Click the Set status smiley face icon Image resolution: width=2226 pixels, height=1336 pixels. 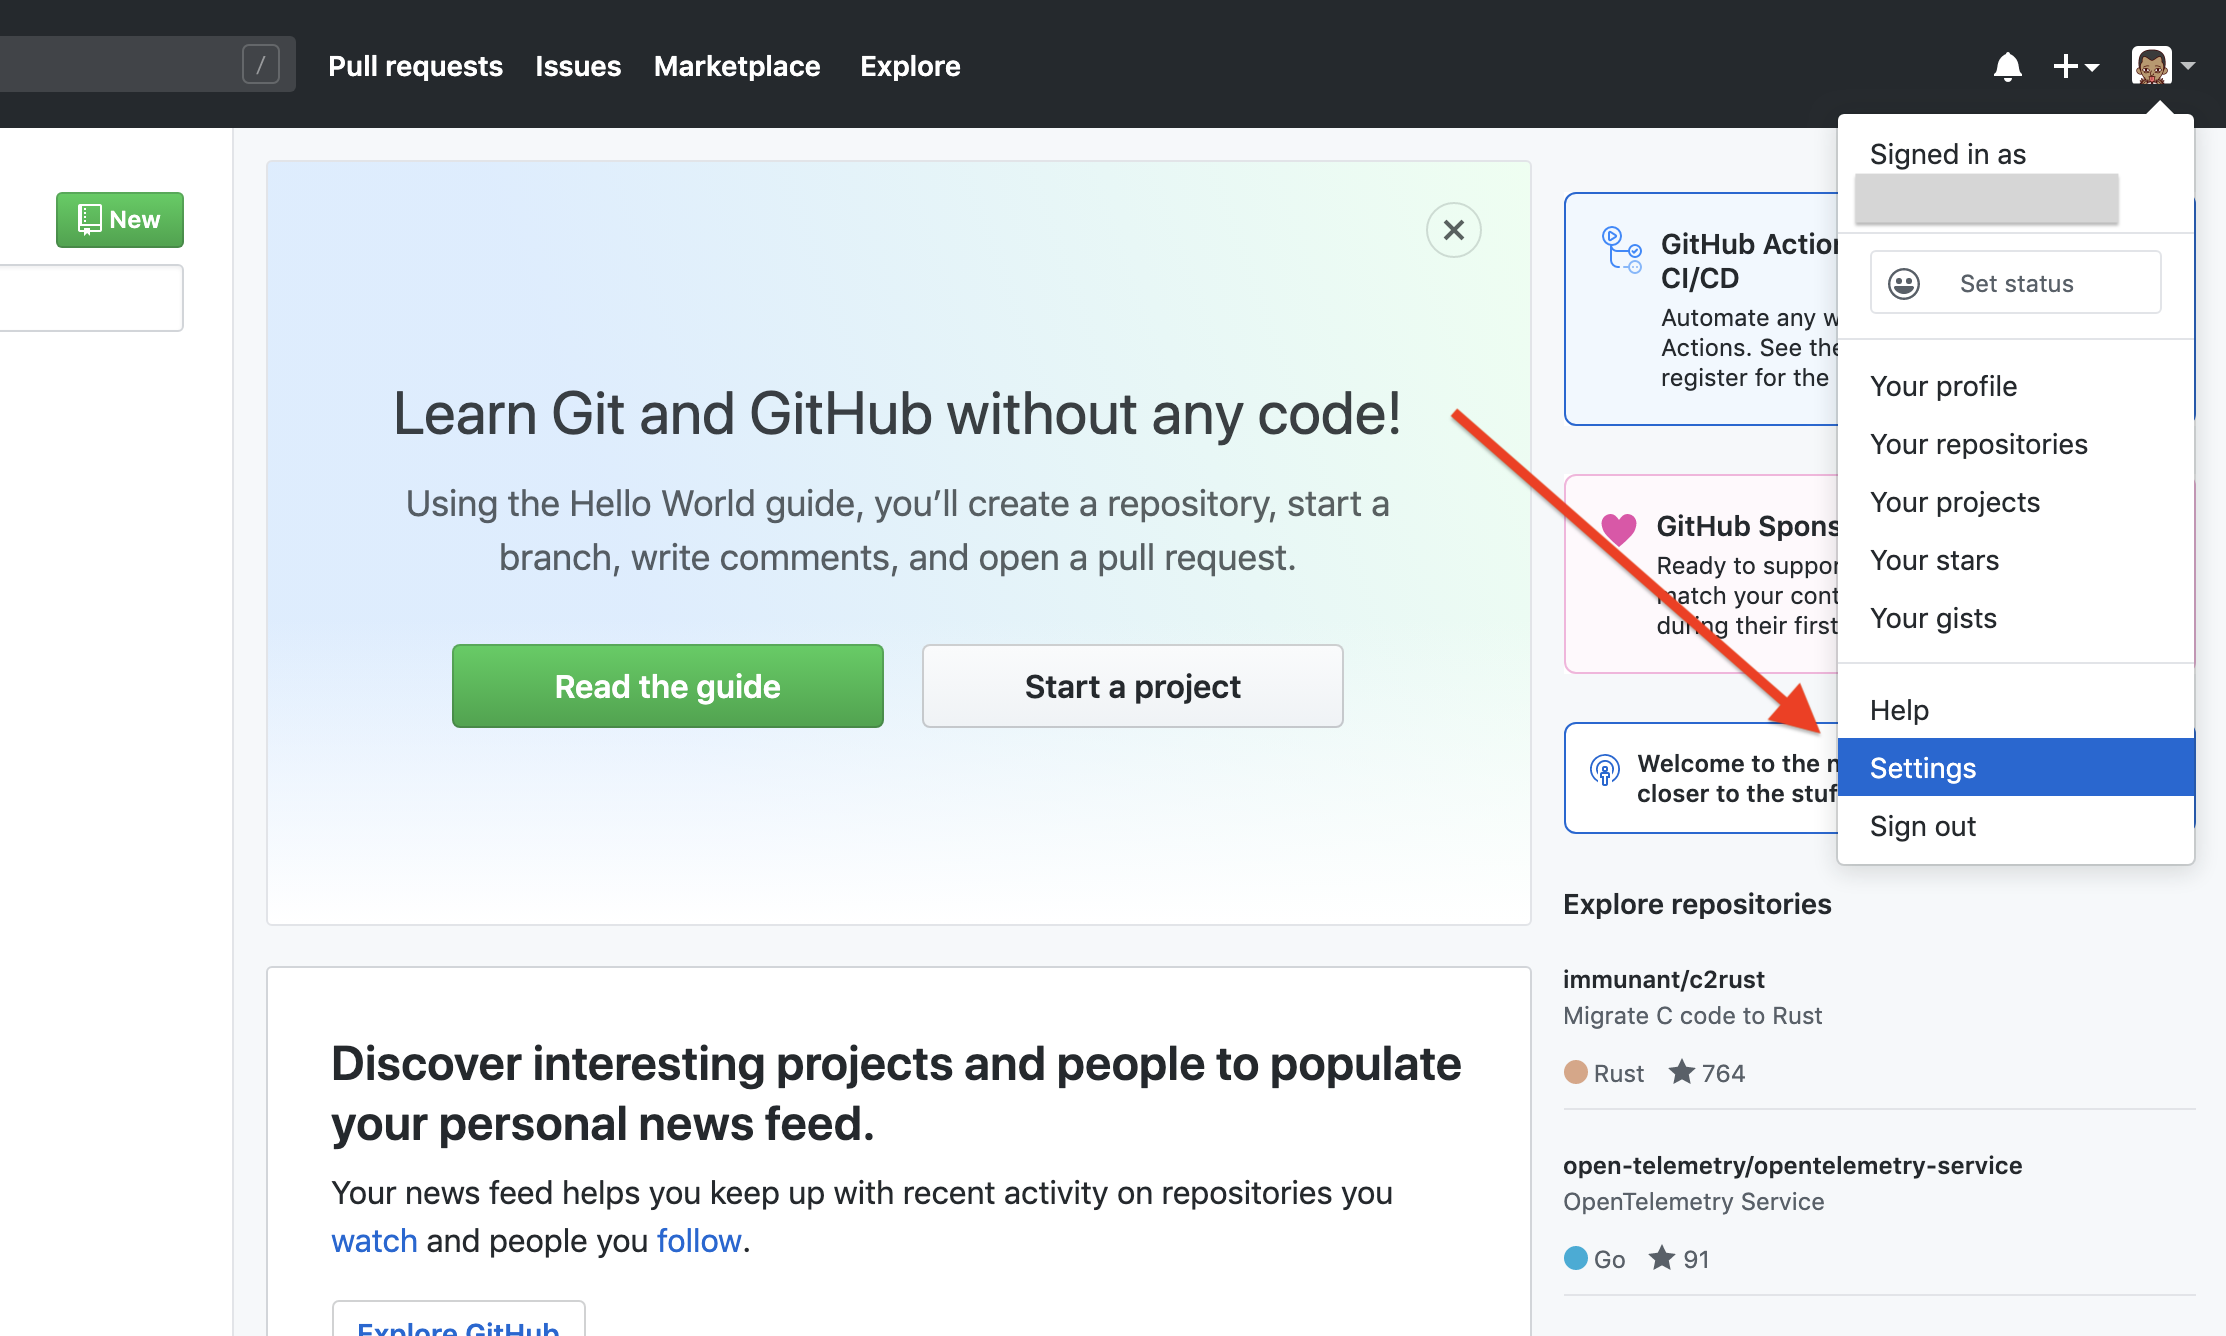(x=1902, y=282)
